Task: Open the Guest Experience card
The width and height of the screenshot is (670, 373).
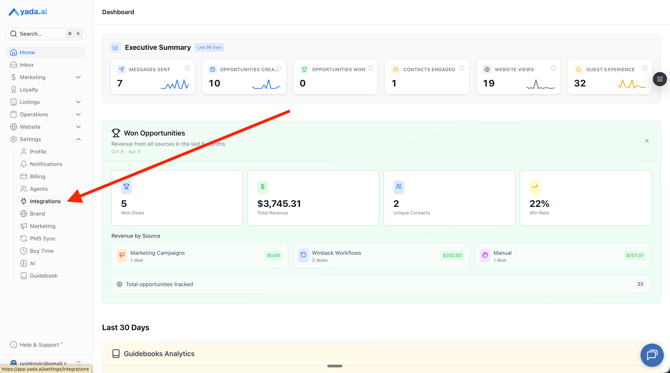Action: click(x=610, y=77)
